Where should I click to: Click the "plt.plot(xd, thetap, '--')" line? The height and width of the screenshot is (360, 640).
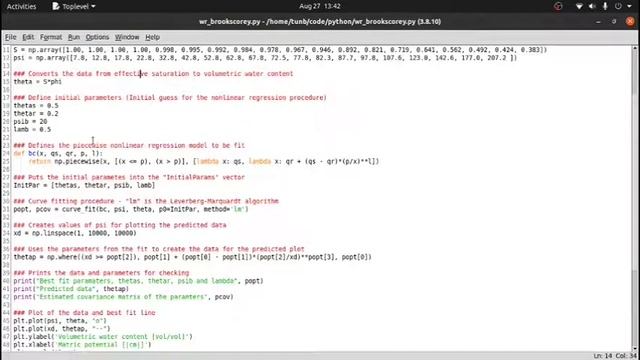pos(62,329)
